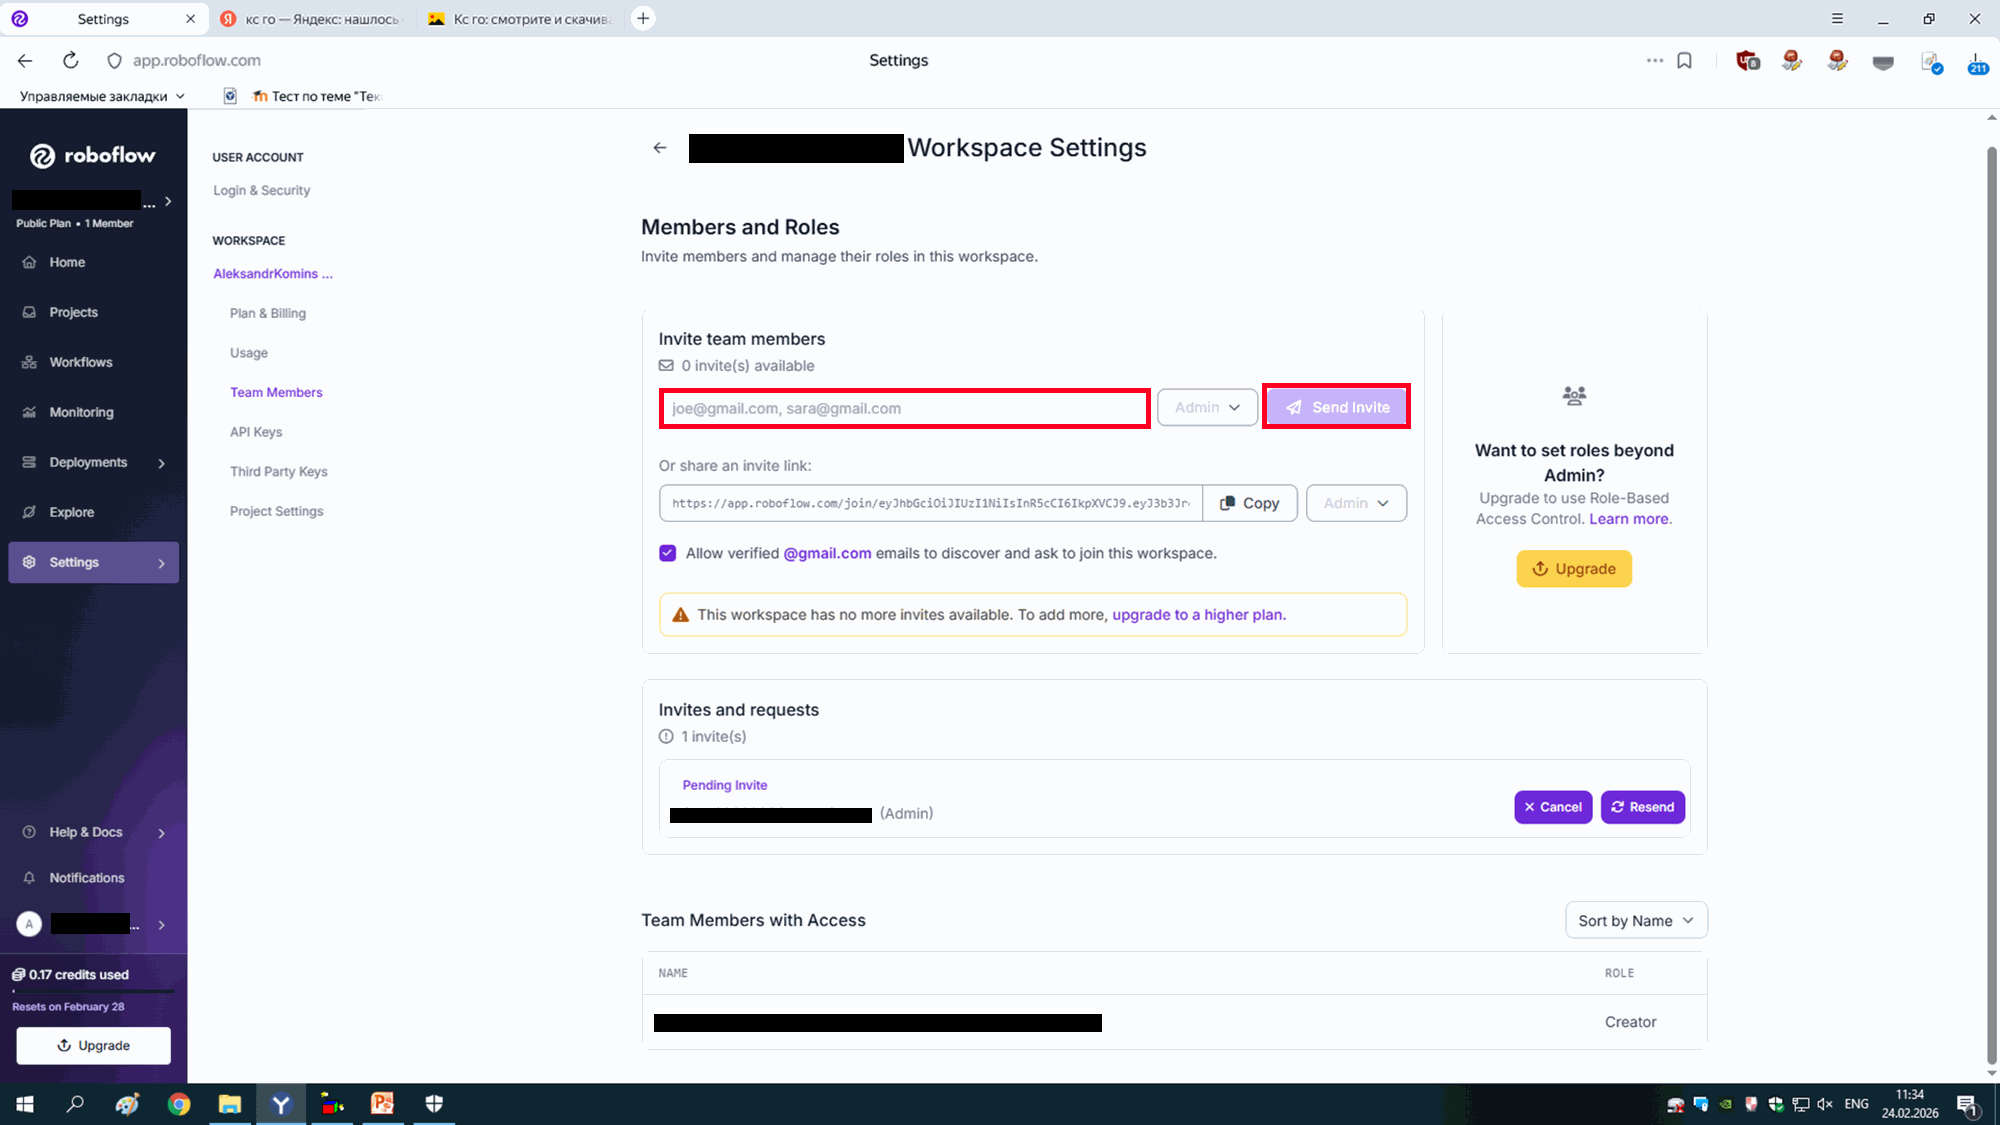
Task: Cancel the pending invite
Action: [1553, 807]
